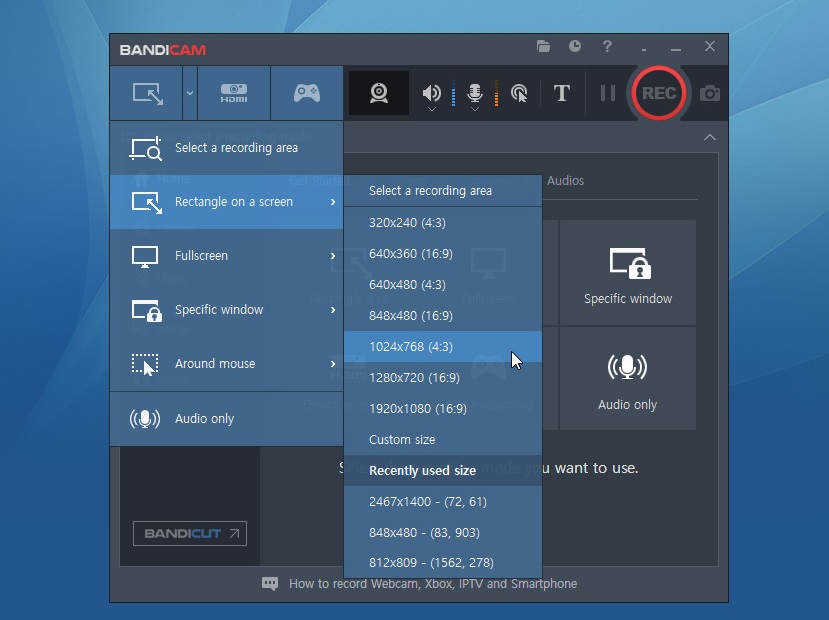Open the Around mouse submenu
829x620 pixels.
(226, 364)
